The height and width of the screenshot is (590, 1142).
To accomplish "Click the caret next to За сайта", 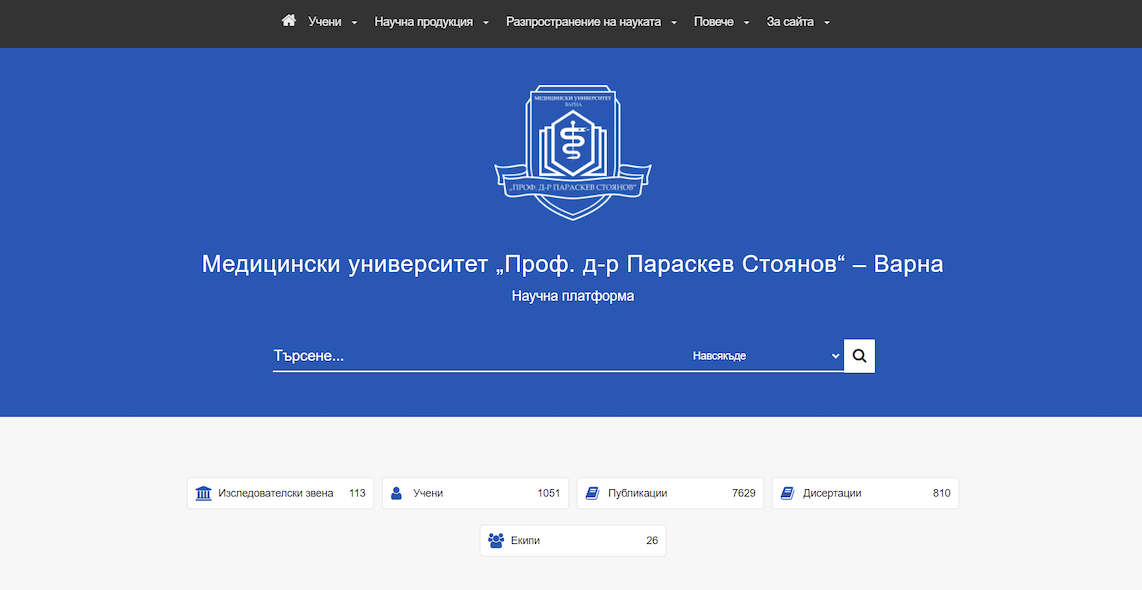I will pyautogui.click(x=827, y=23).
